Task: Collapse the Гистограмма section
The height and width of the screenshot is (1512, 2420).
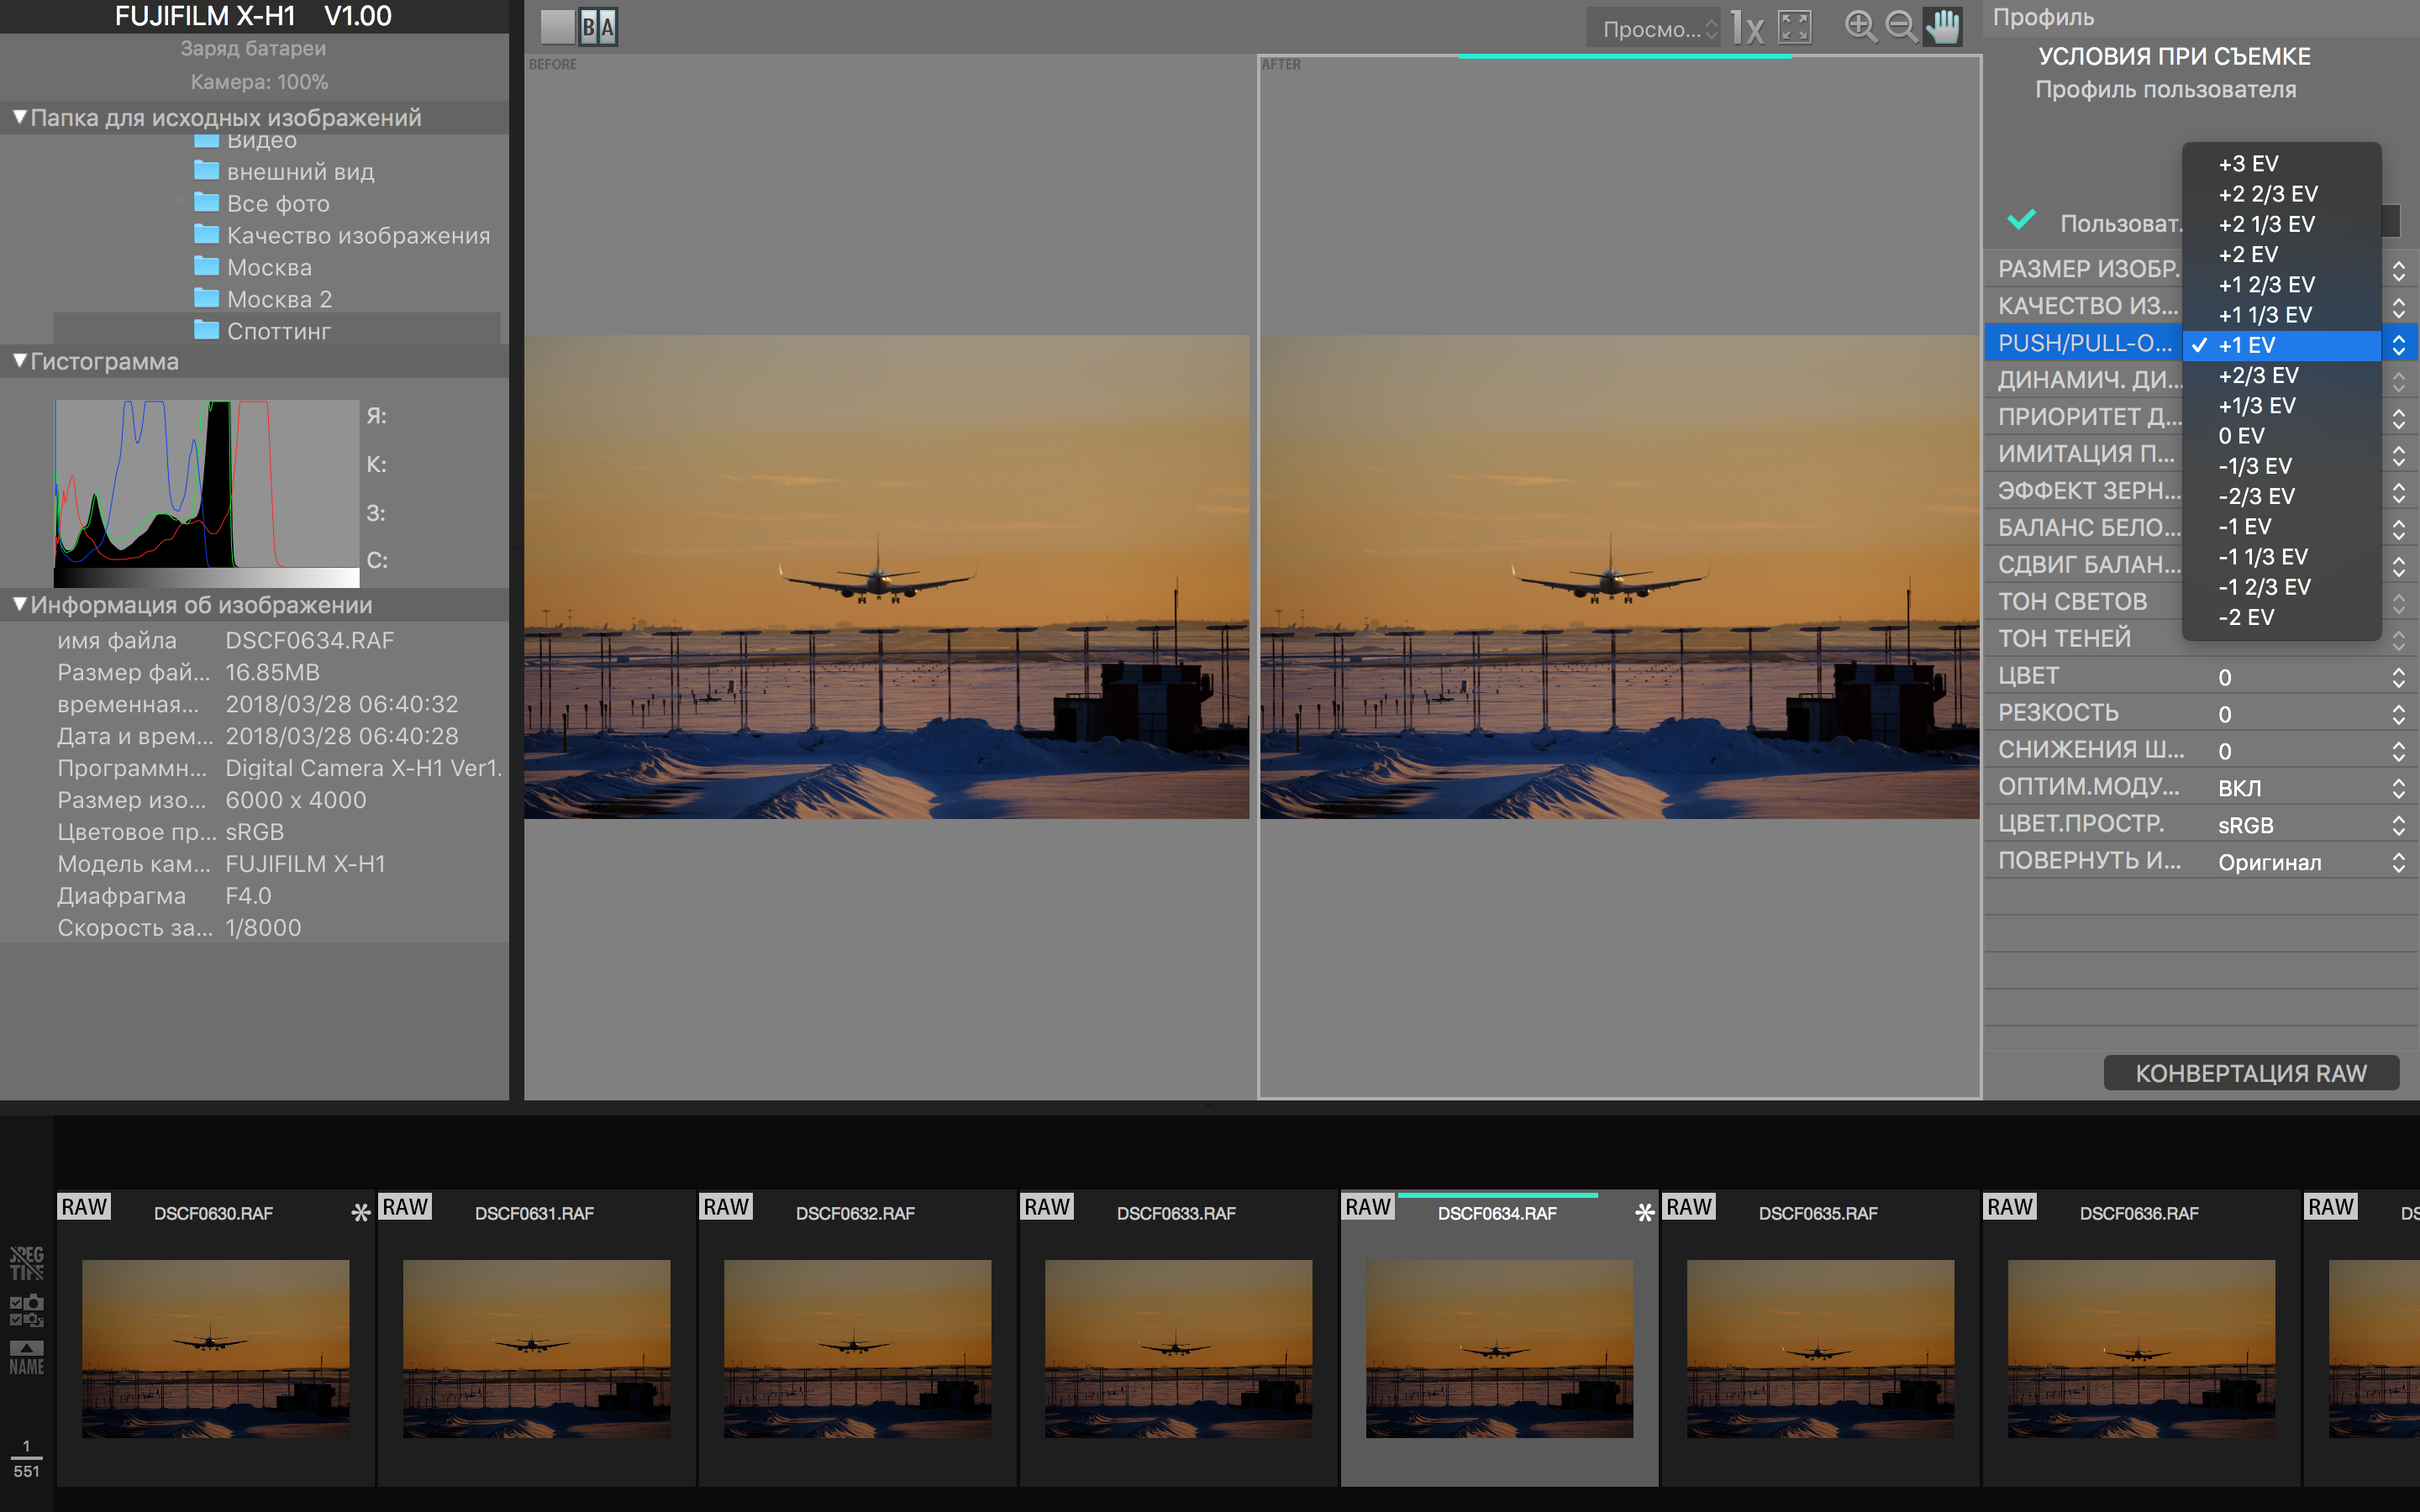Action: [x=19, y=361]
